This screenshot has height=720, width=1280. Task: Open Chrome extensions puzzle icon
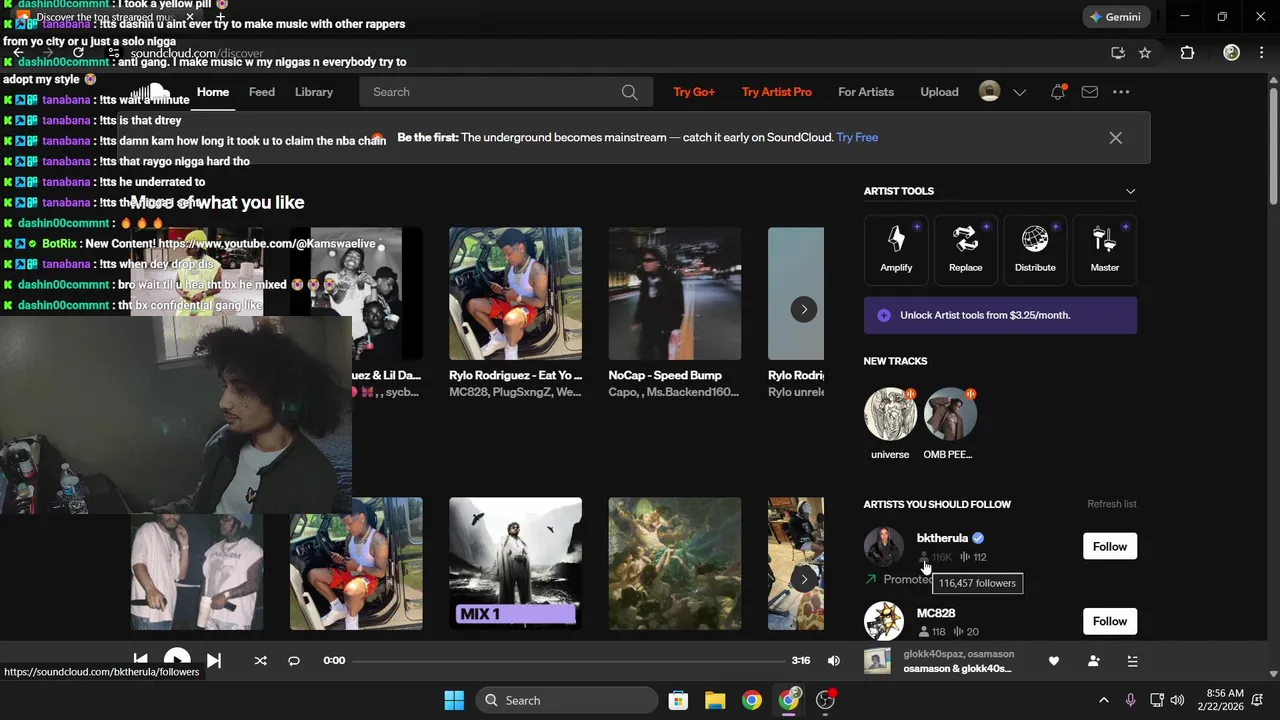coord(1187,53)
